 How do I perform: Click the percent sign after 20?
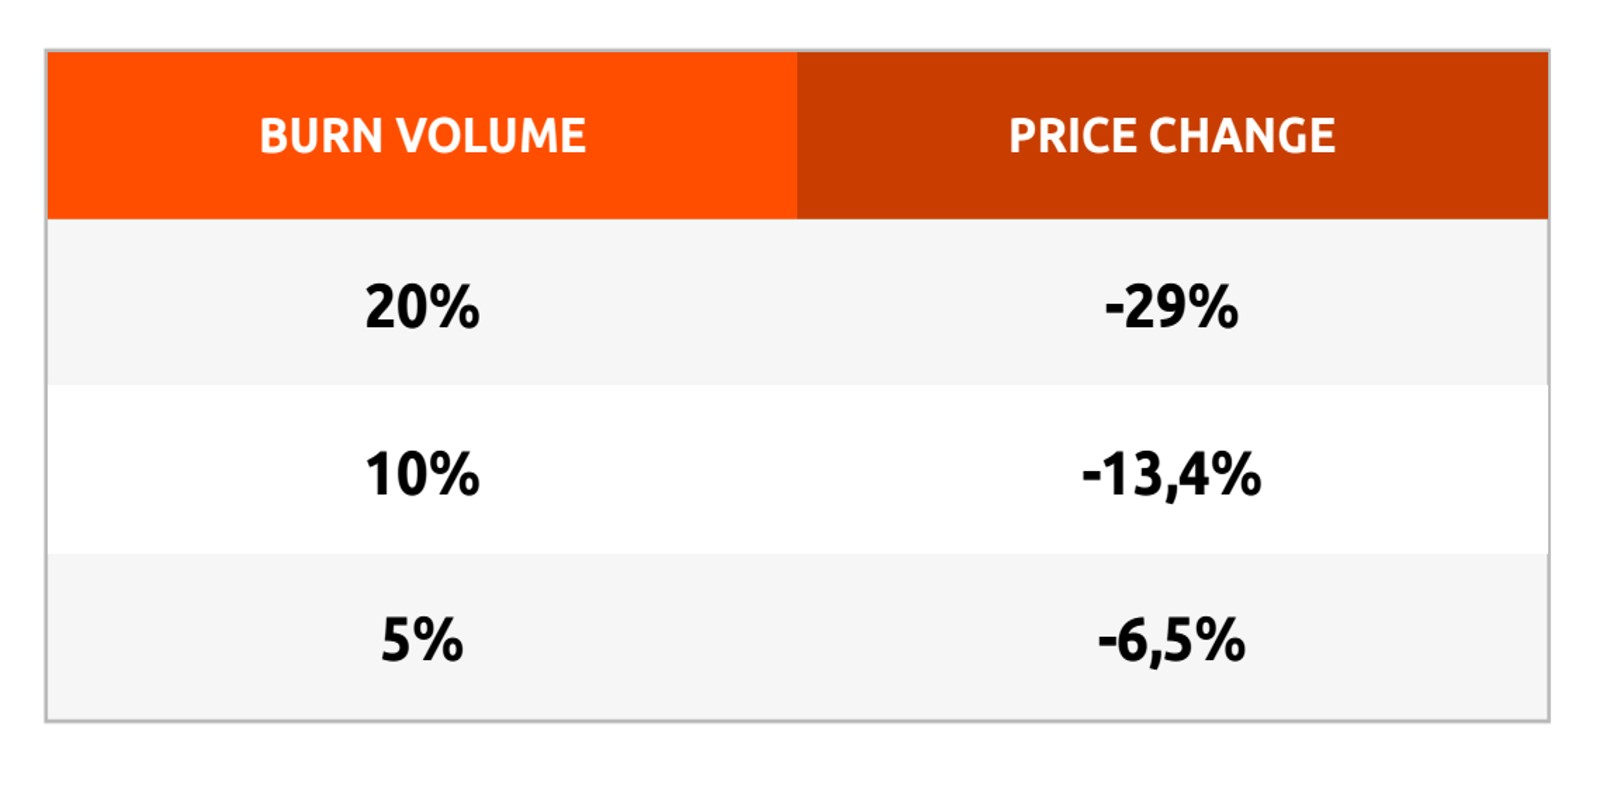click(x=456, y=307)
